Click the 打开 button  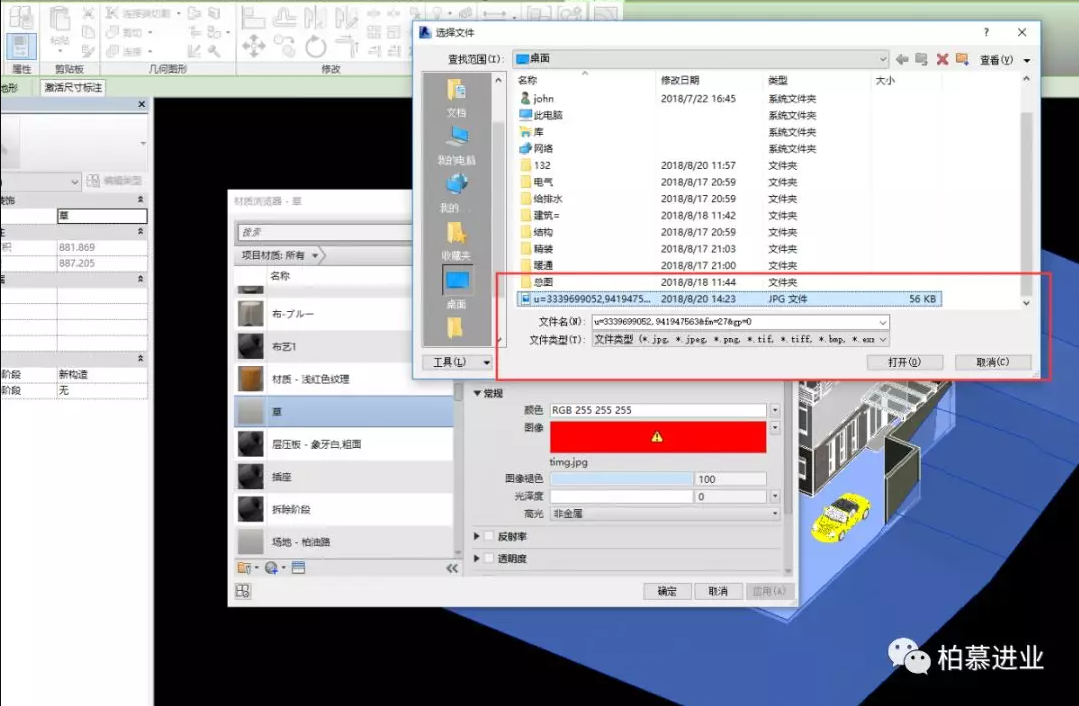904,362
